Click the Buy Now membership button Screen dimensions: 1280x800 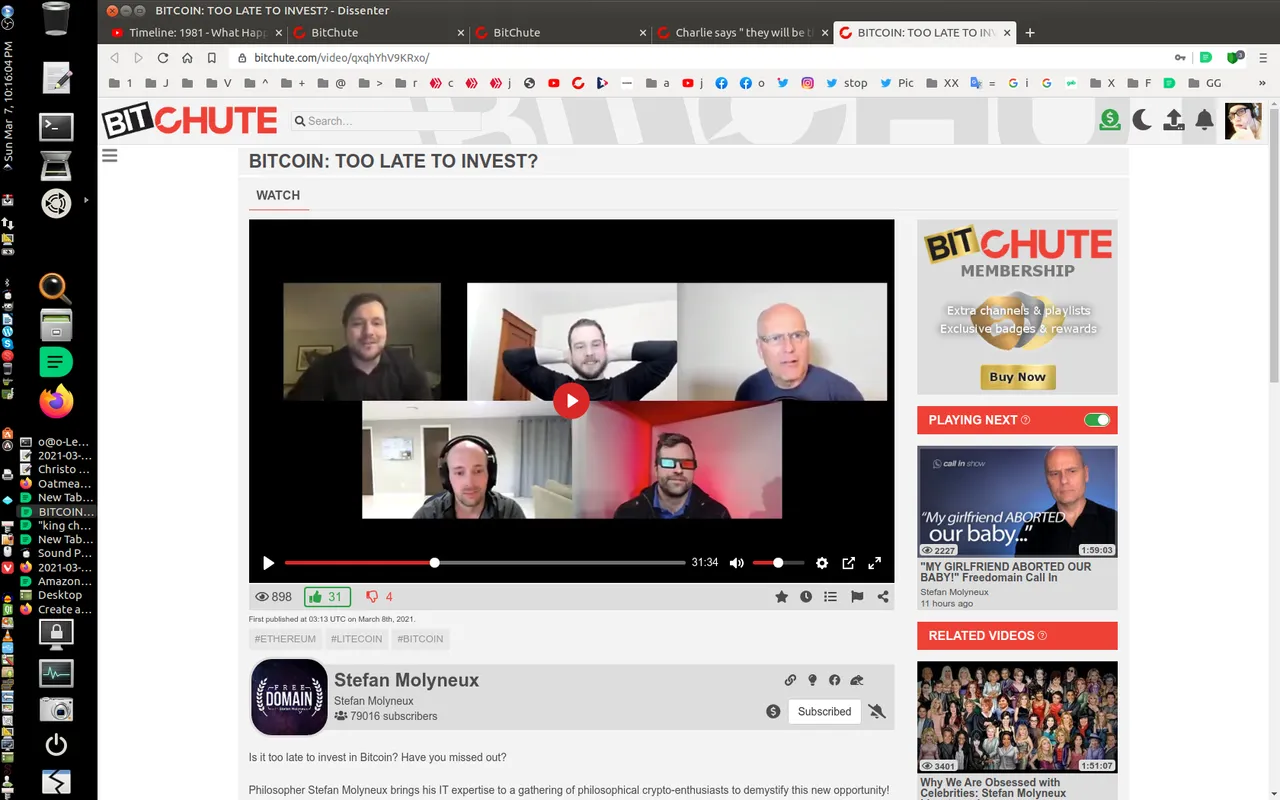pos(1017,377)
